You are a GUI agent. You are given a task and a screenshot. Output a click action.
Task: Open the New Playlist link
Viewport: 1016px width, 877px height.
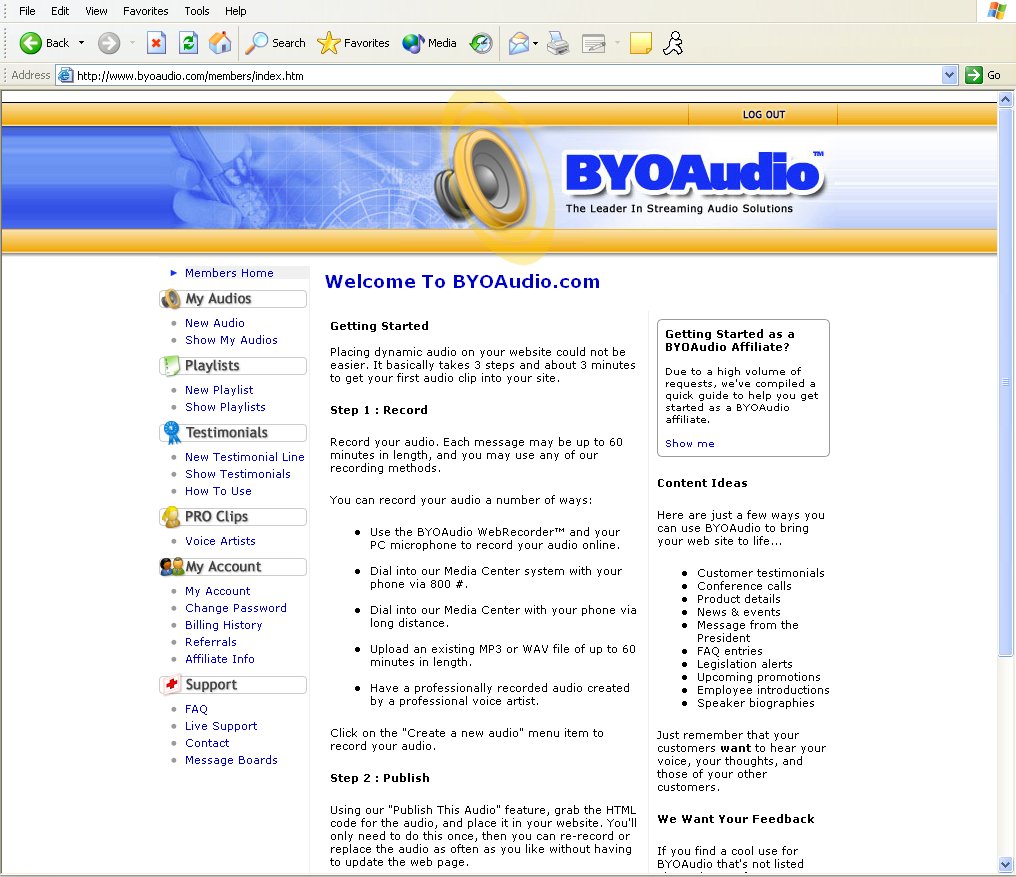click(219, 390)
